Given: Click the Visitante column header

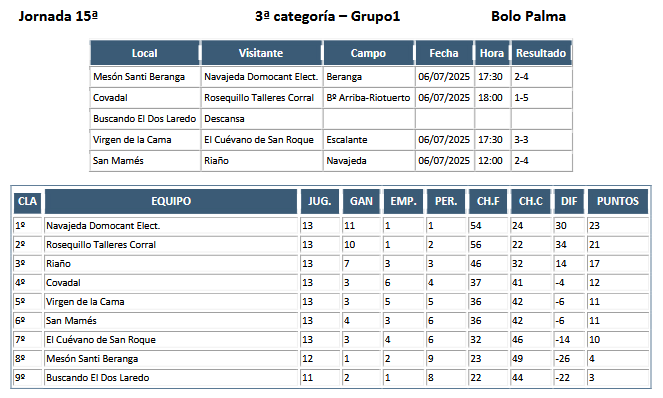Looking at the screenshot, I should click(261, 53).
